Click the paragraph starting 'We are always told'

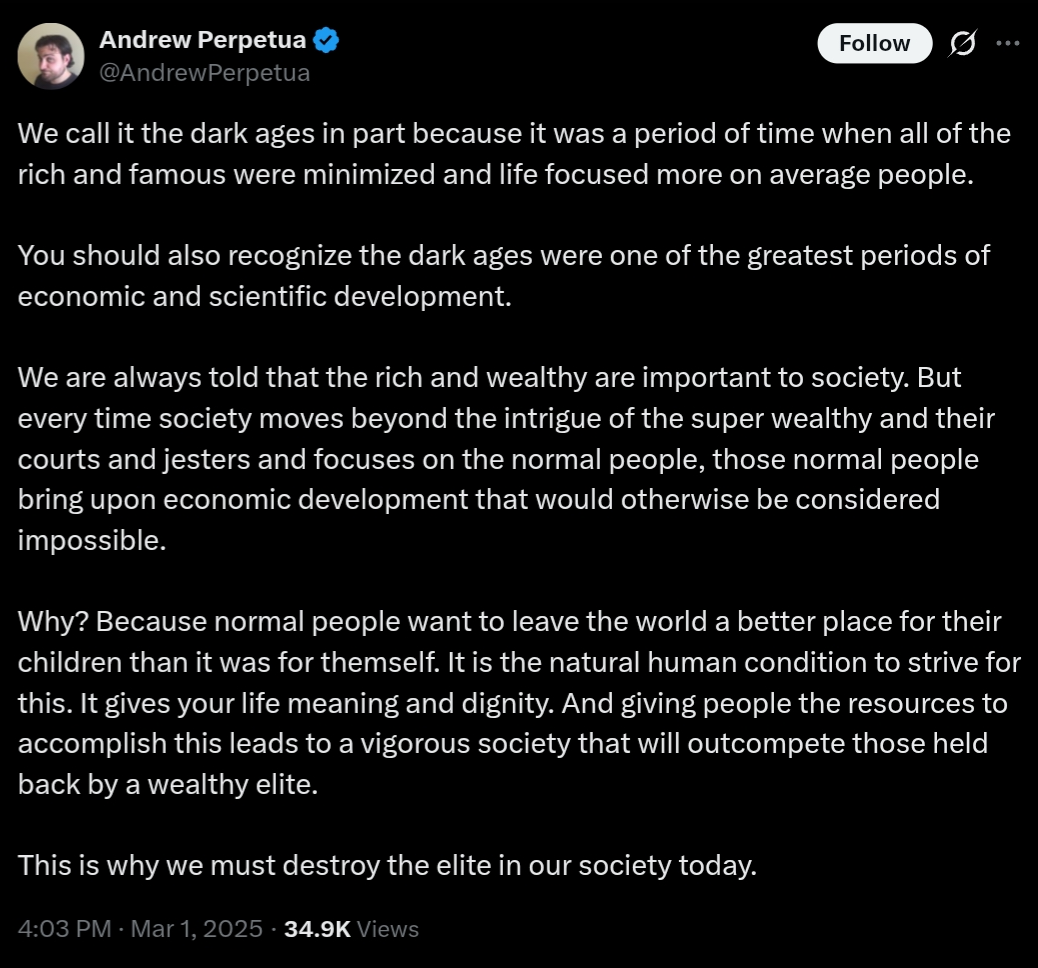pyautogui.click(x=506, y=458)
